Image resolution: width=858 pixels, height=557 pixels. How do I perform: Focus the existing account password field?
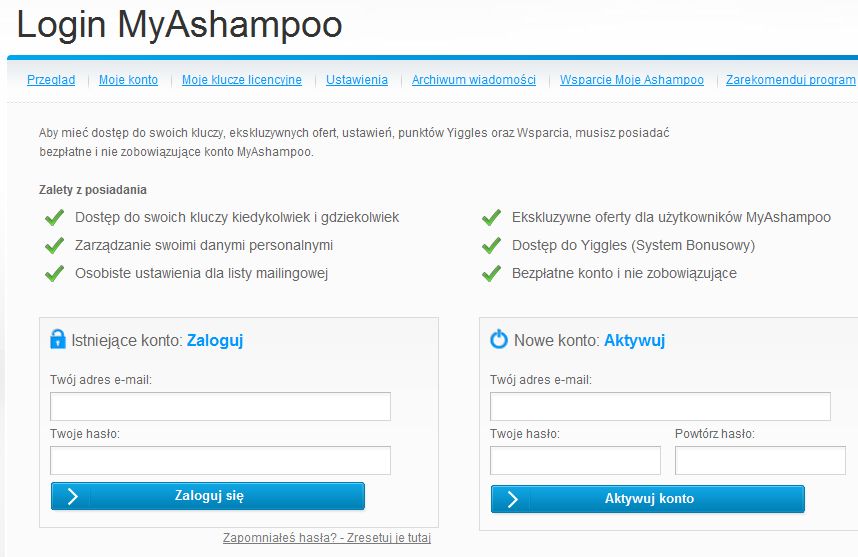[221, 461]
